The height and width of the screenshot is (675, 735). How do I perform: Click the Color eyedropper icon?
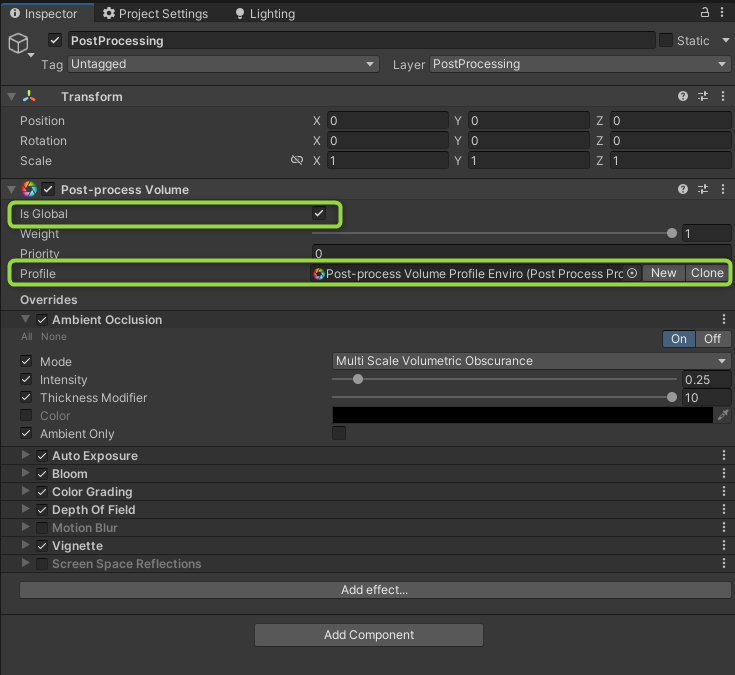(723, 415)
